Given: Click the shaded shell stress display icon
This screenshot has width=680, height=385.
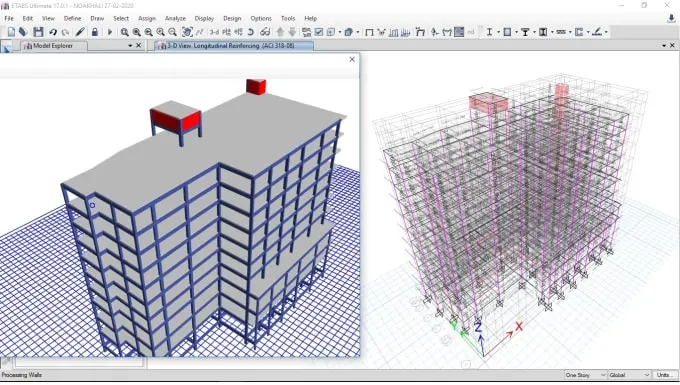Looking at the screenshot, I should coord(459,32).
